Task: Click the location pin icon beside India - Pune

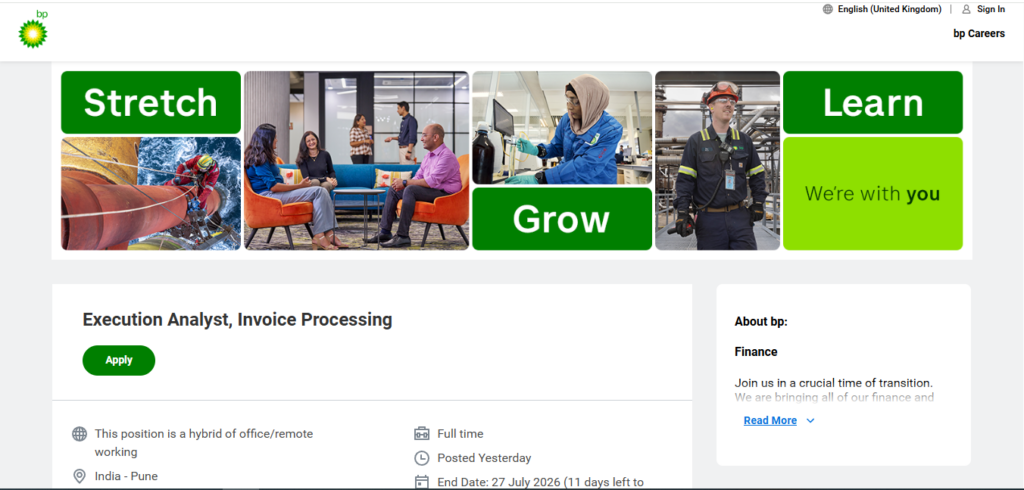Action: tap(79, 476)
